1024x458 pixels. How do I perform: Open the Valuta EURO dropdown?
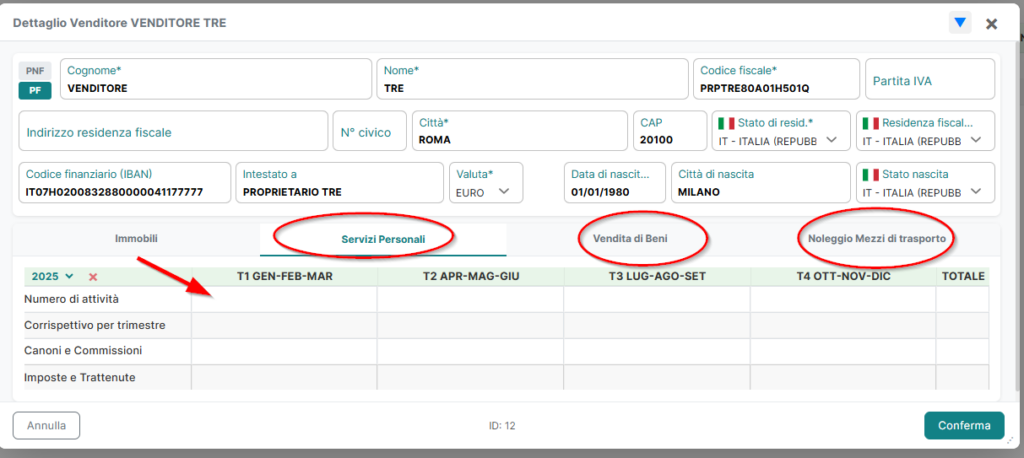(486, 183)
